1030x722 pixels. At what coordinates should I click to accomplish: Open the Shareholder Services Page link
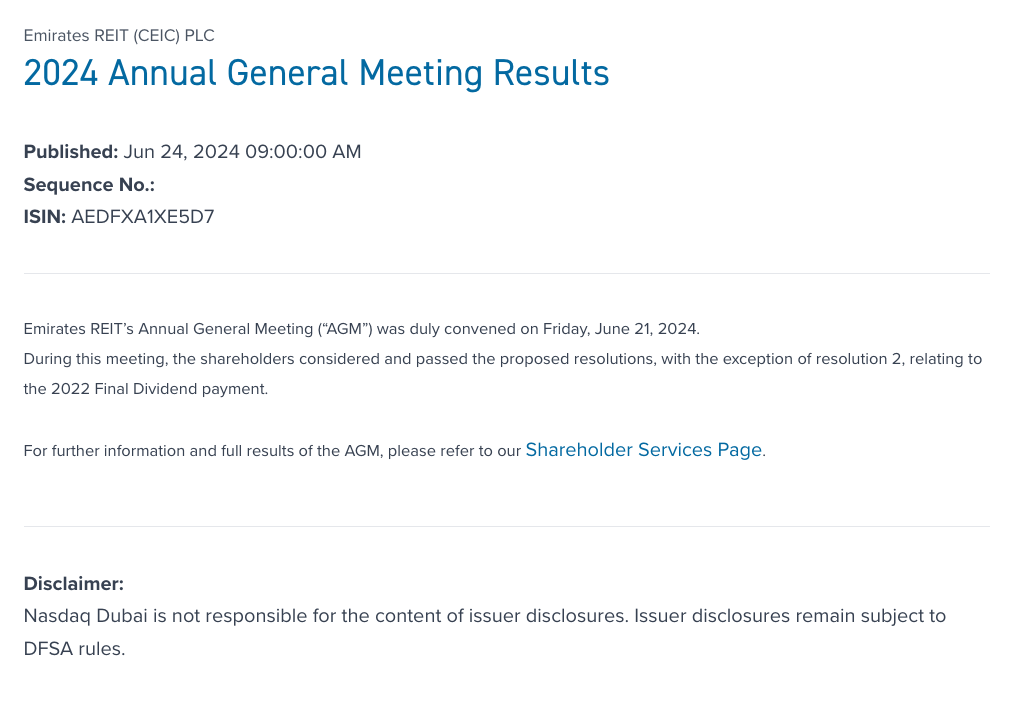[643, 450]
